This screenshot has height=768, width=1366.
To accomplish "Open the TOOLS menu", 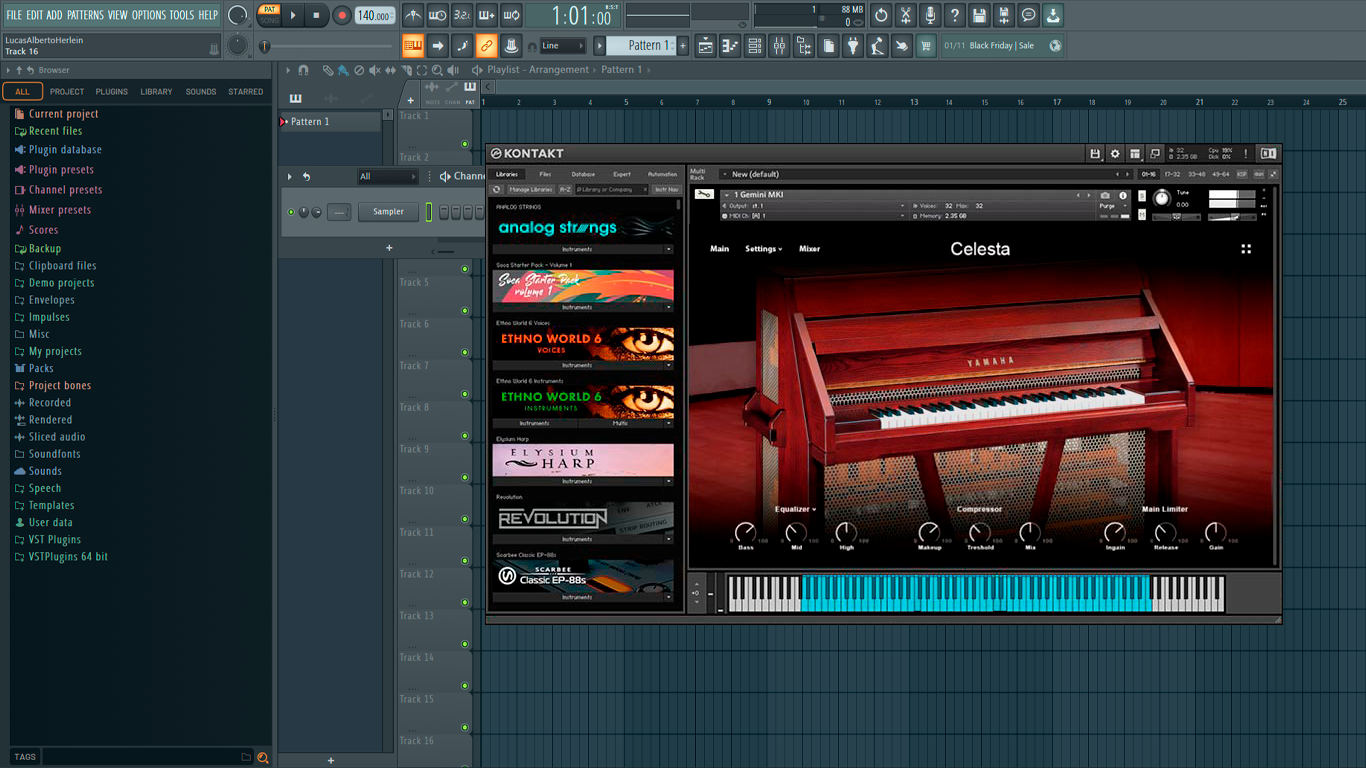I will click(182, 15).
